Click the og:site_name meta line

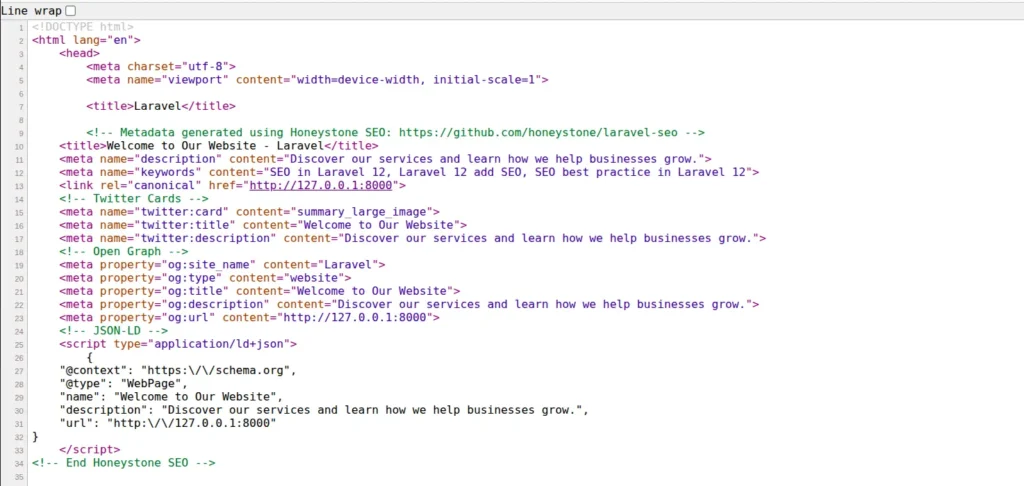click(x=222, y=265)
